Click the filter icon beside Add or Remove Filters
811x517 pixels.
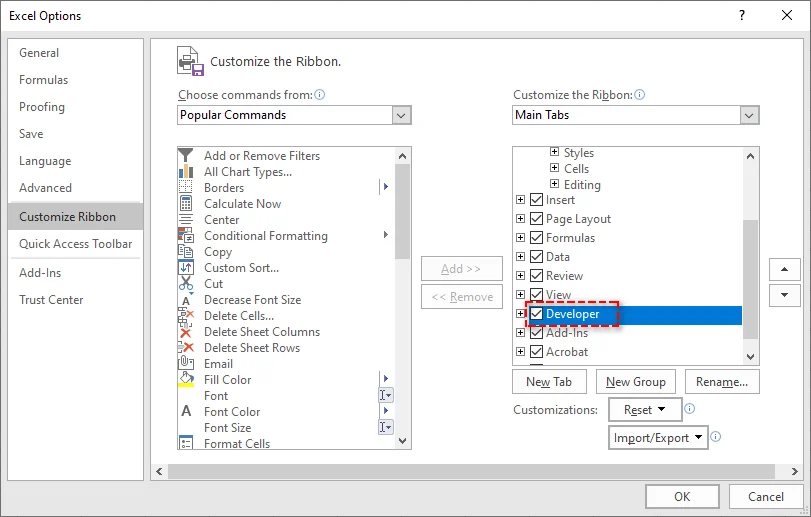[185, 156]
